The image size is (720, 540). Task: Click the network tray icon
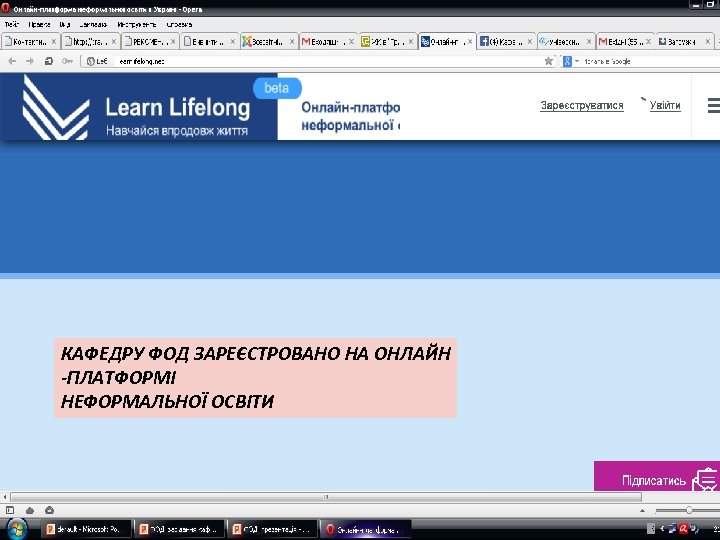click(673, 529)
